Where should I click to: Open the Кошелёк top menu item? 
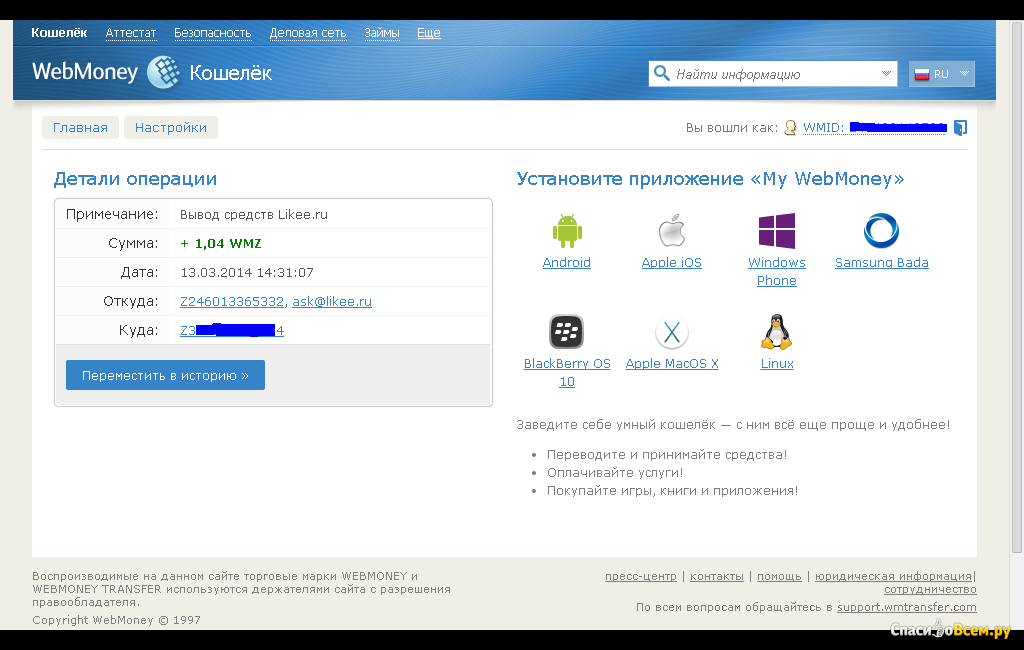[x=59, y=33]
